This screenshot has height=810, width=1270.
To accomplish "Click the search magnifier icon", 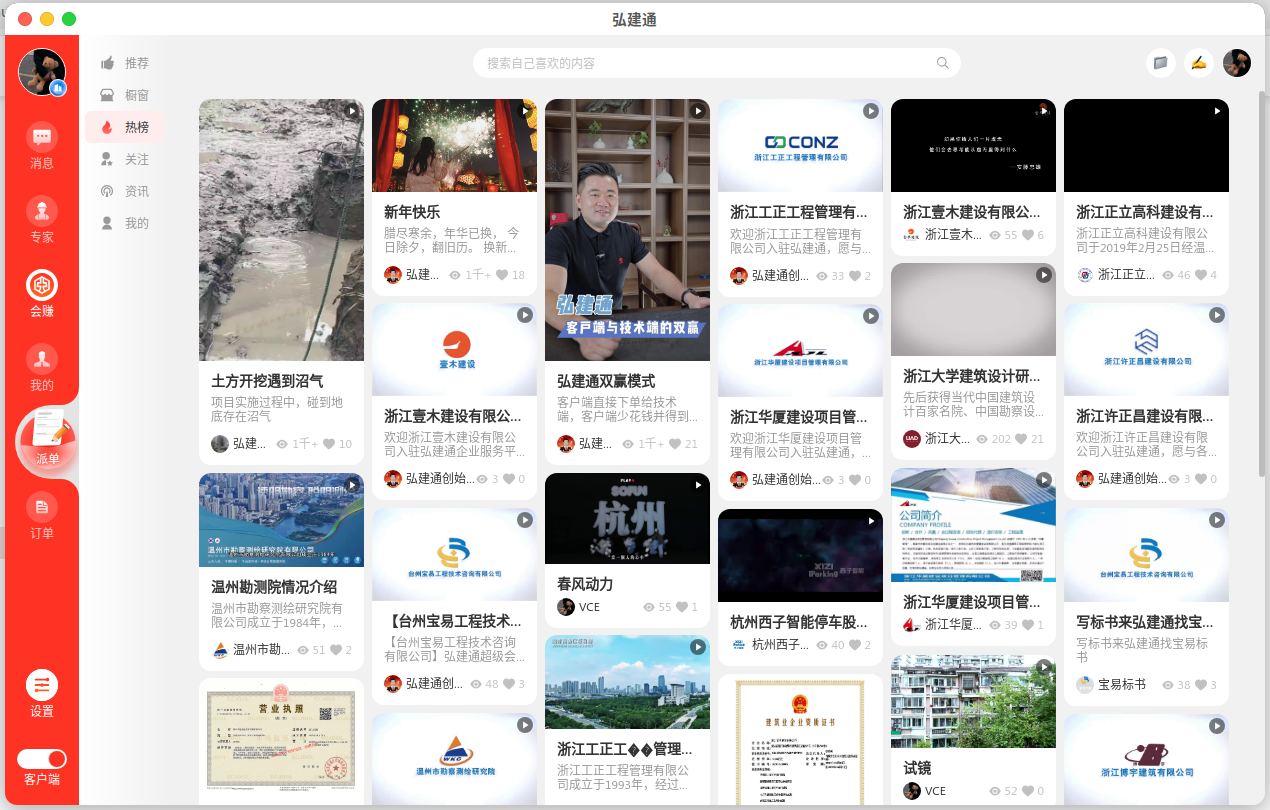I will (x=942, y=63).
